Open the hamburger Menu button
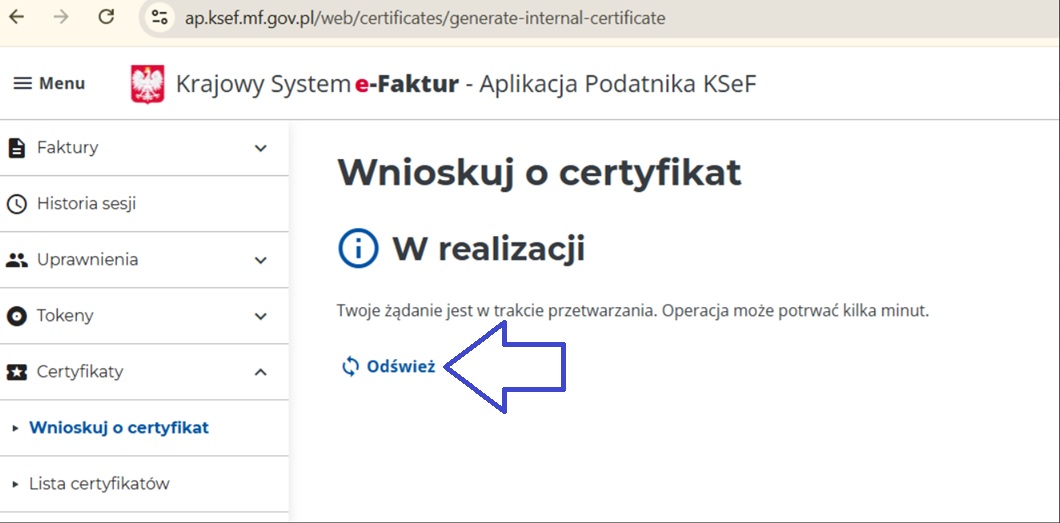Screen dimensions: 1060x523 coord(49,83)
